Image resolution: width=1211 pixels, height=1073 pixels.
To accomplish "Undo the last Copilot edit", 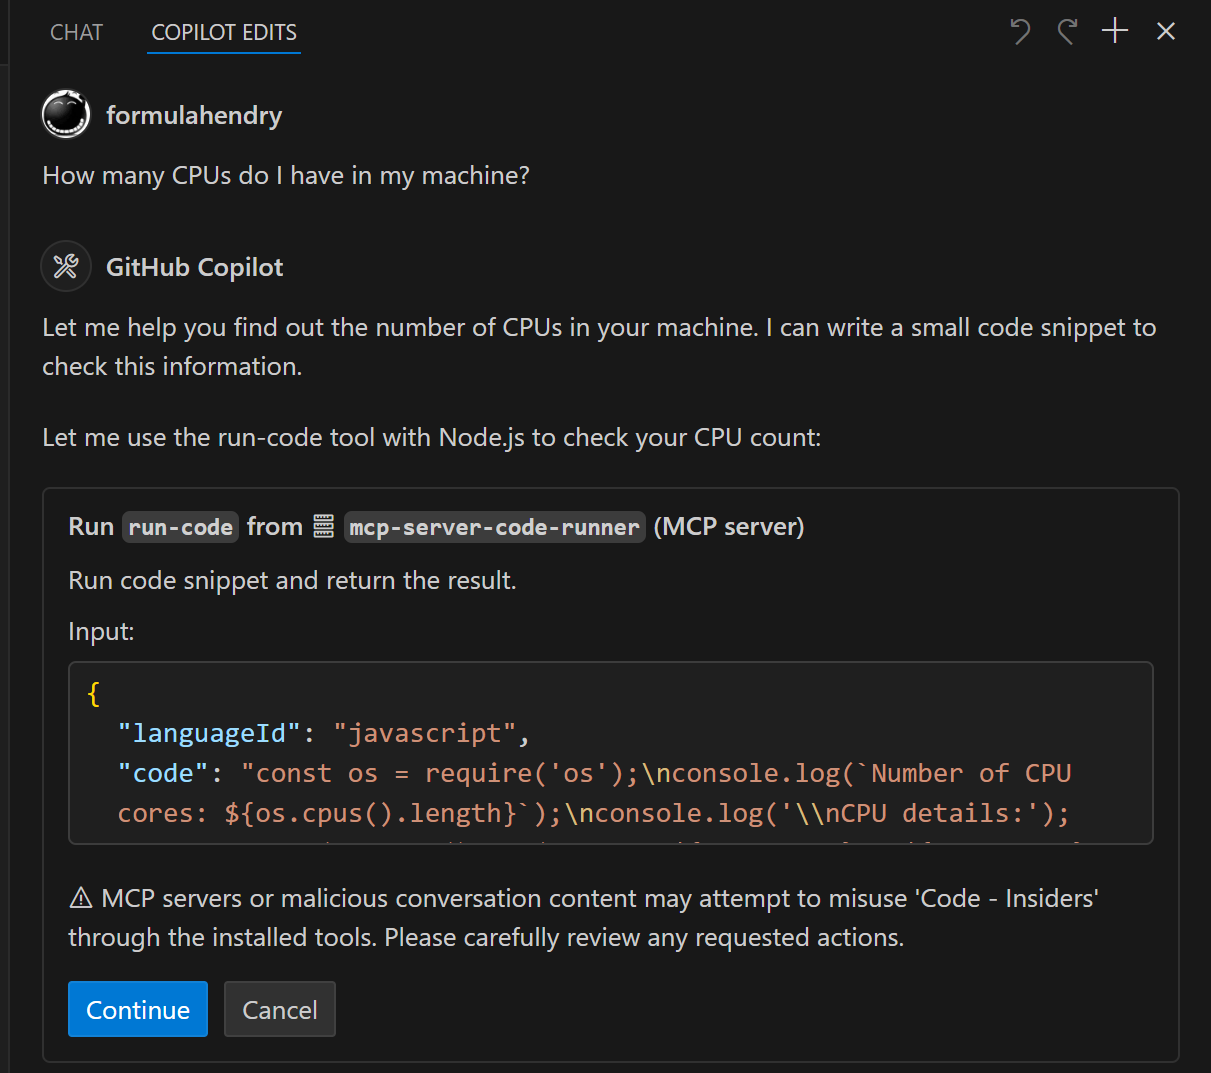I will coord(1020,31).
